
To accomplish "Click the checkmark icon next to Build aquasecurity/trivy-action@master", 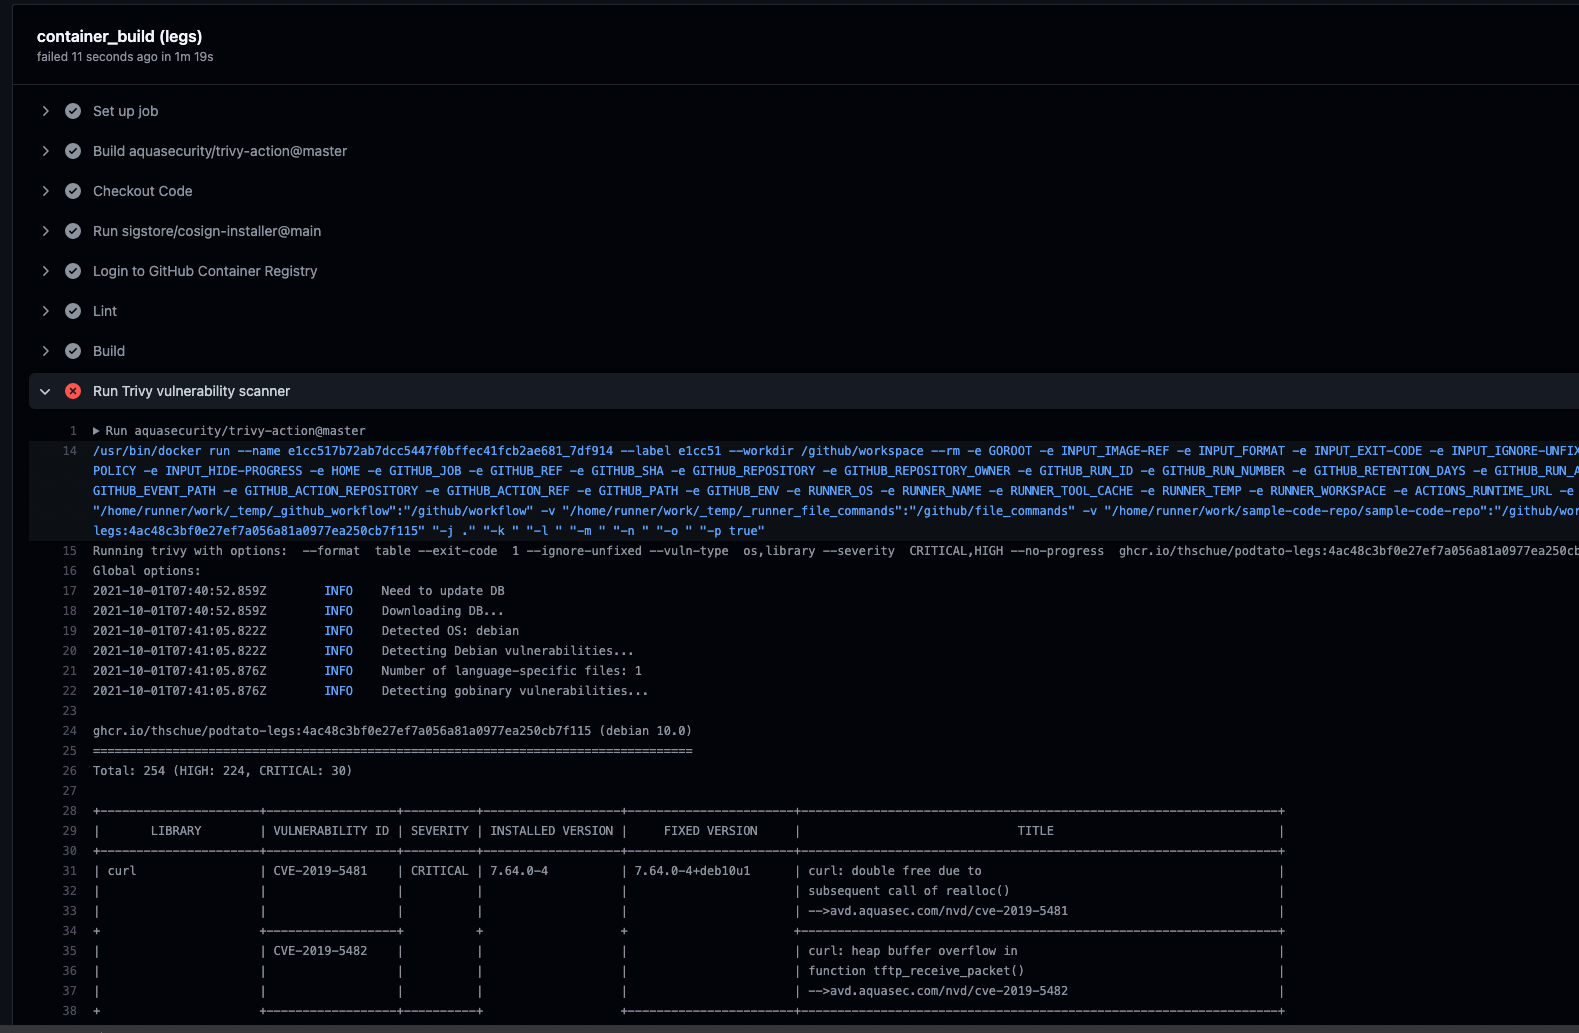I will 73,151.
